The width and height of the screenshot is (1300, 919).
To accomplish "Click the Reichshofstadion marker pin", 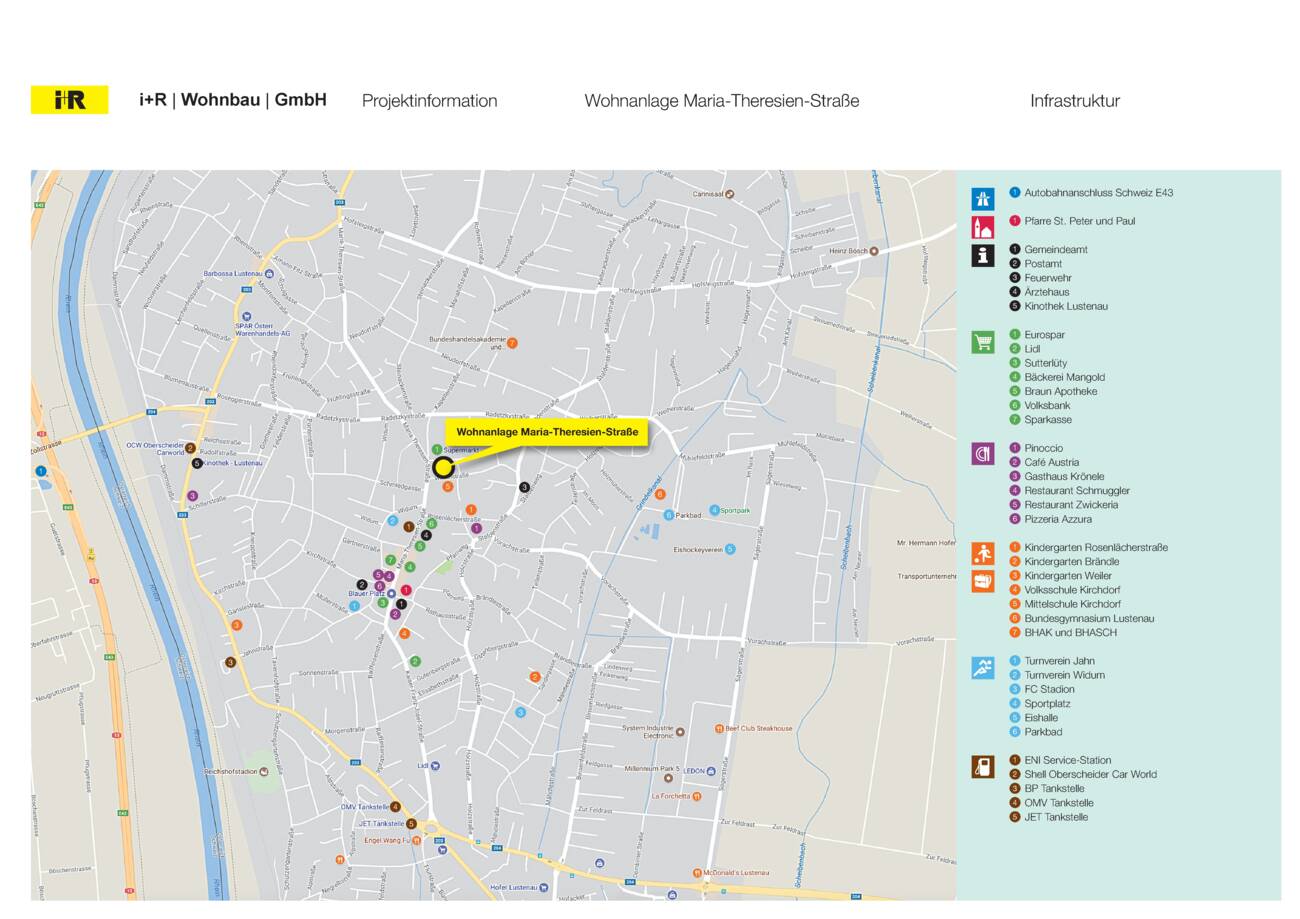I will [264, 771].
